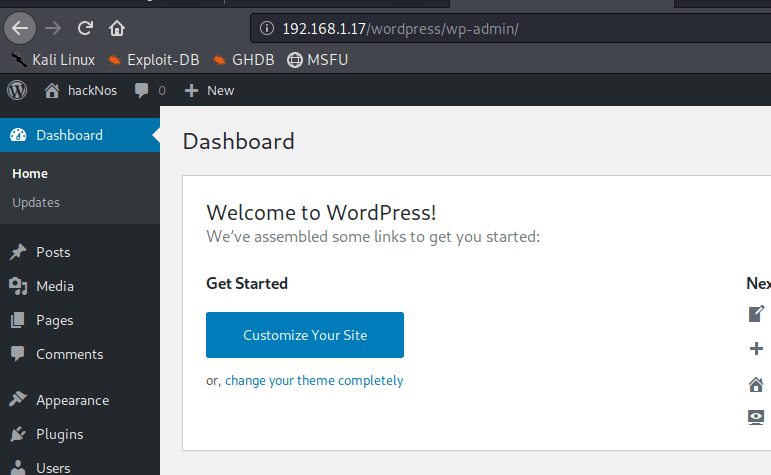
Task: Click the Get Started heading
Action: (x=247, y=284)
